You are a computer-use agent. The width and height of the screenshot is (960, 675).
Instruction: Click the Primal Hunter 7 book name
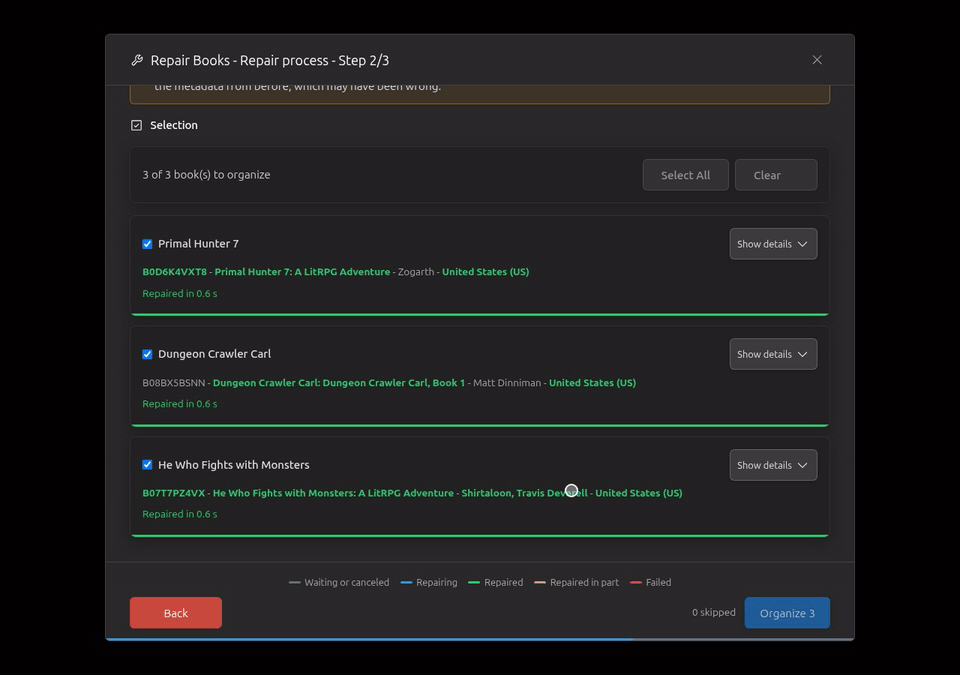[x=198, y=244]
